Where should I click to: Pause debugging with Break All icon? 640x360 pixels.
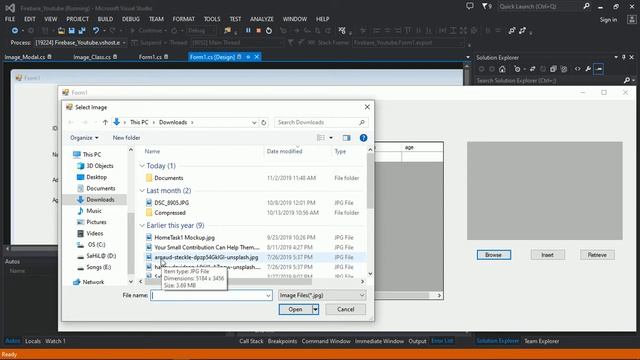248,31
